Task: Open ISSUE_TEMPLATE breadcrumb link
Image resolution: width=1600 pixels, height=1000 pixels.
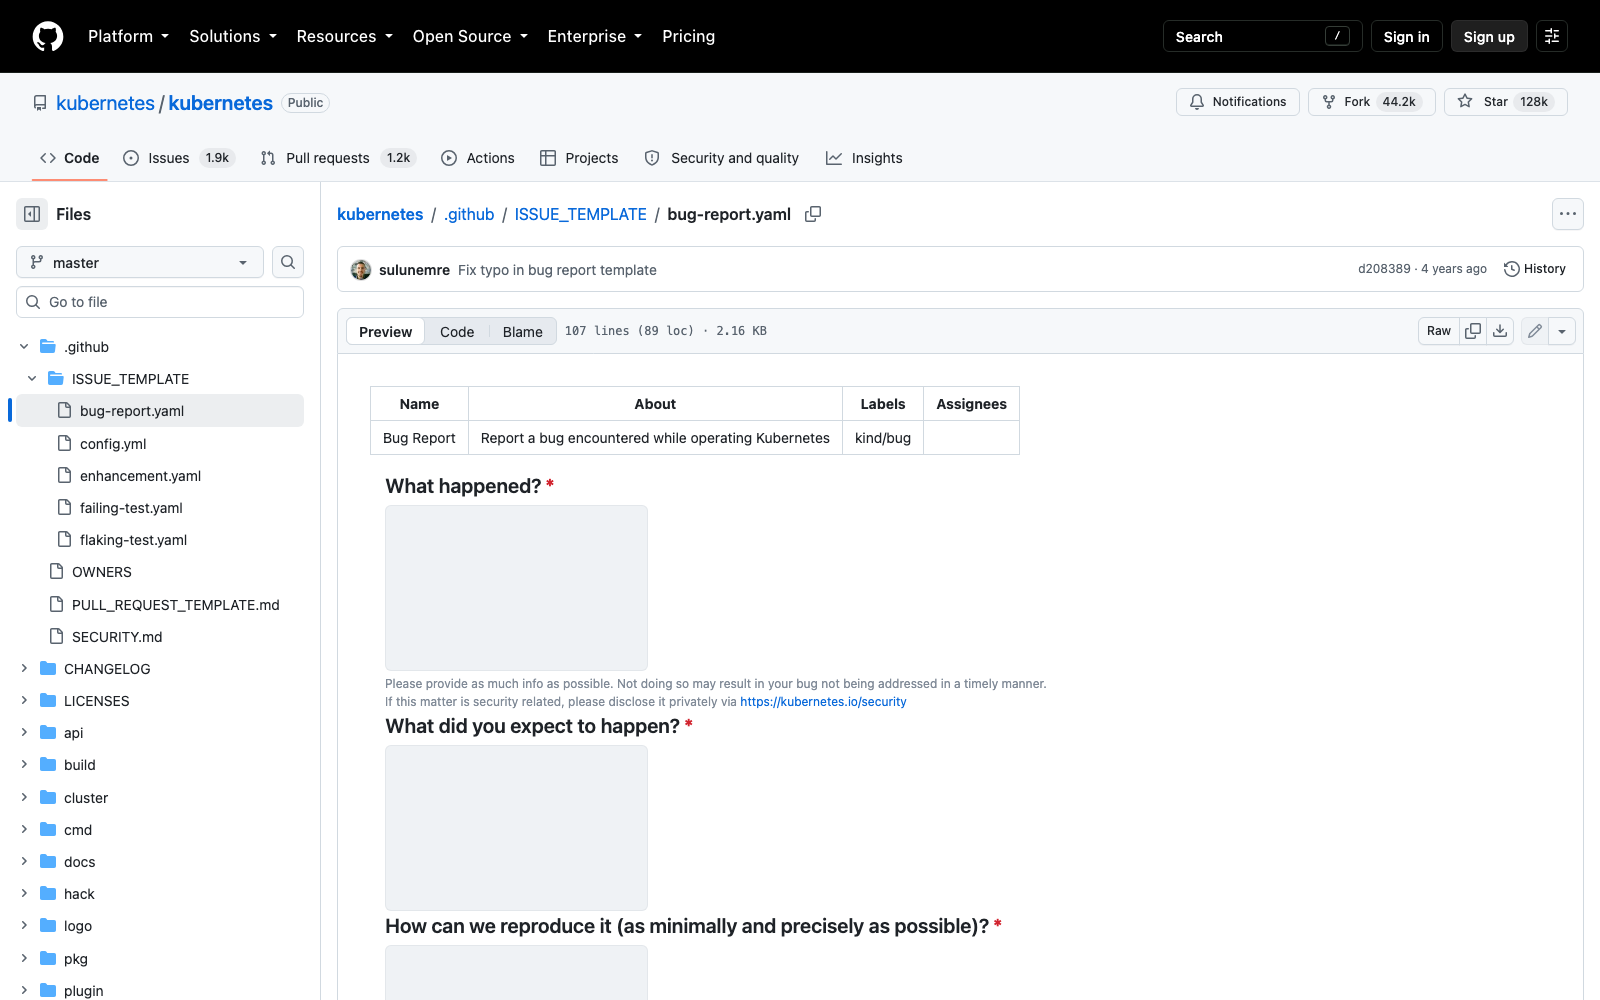Action: point(581,214)
